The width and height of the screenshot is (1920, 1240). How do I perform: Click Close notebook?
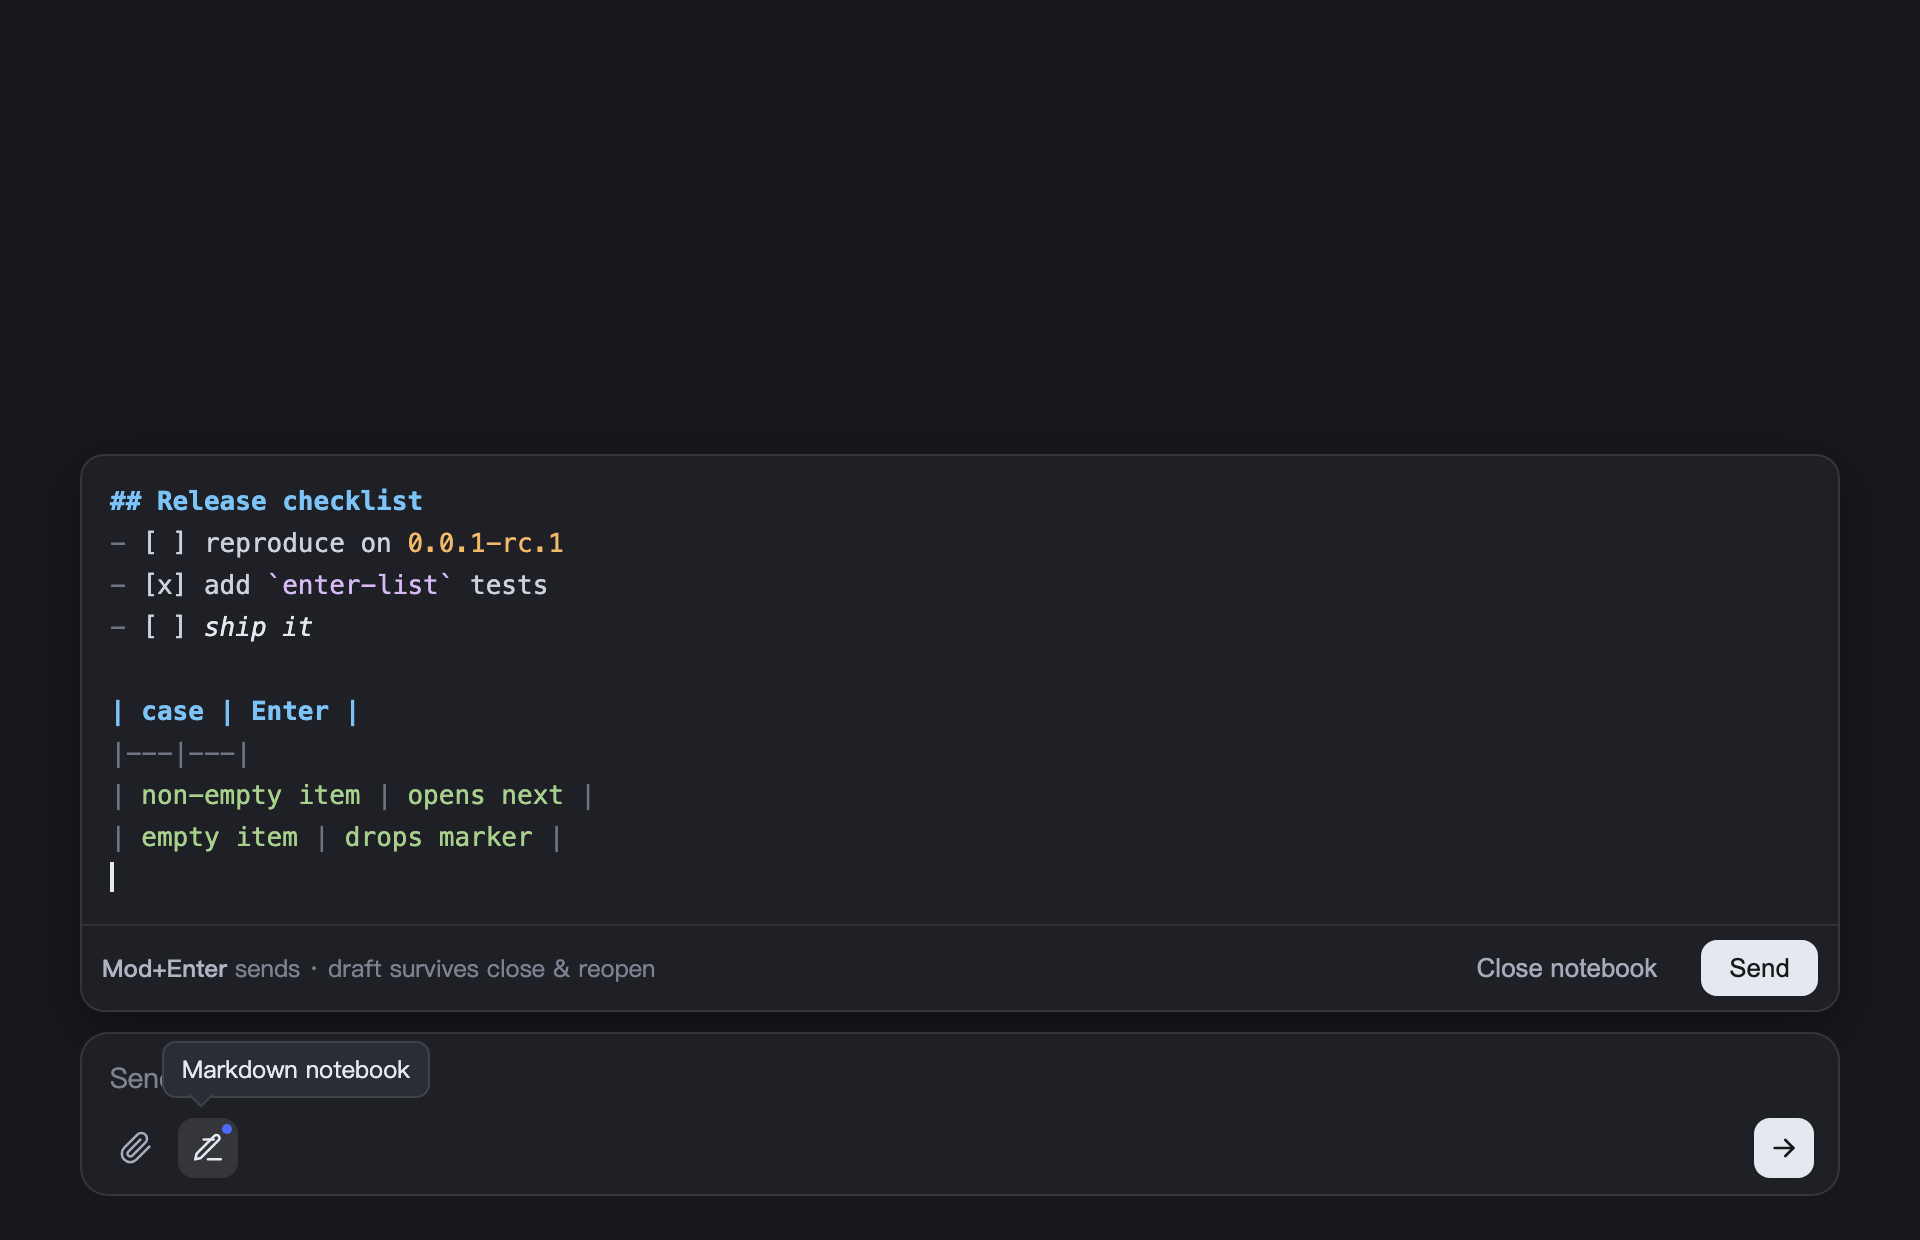tap(1566, 967)
